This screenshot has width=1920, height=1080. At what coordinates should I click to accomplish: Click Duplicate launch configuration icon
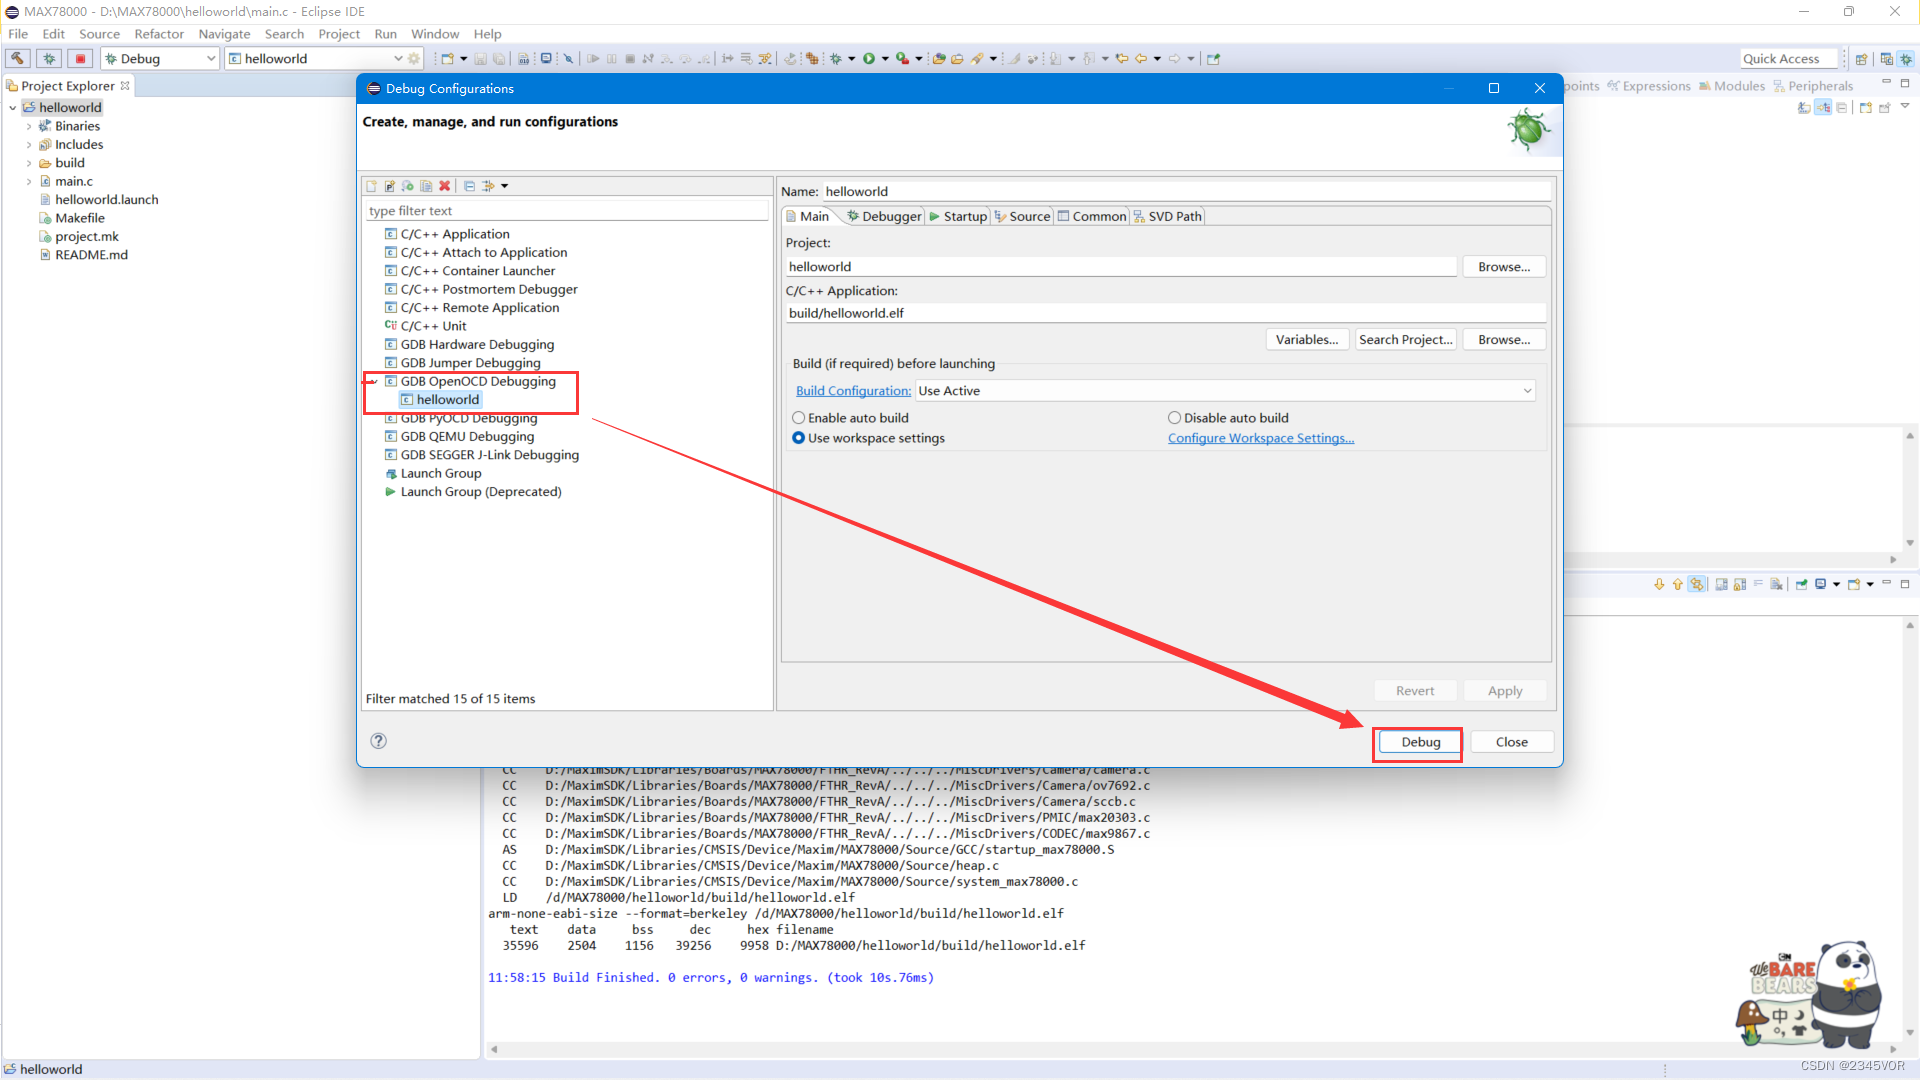[426, 186]
